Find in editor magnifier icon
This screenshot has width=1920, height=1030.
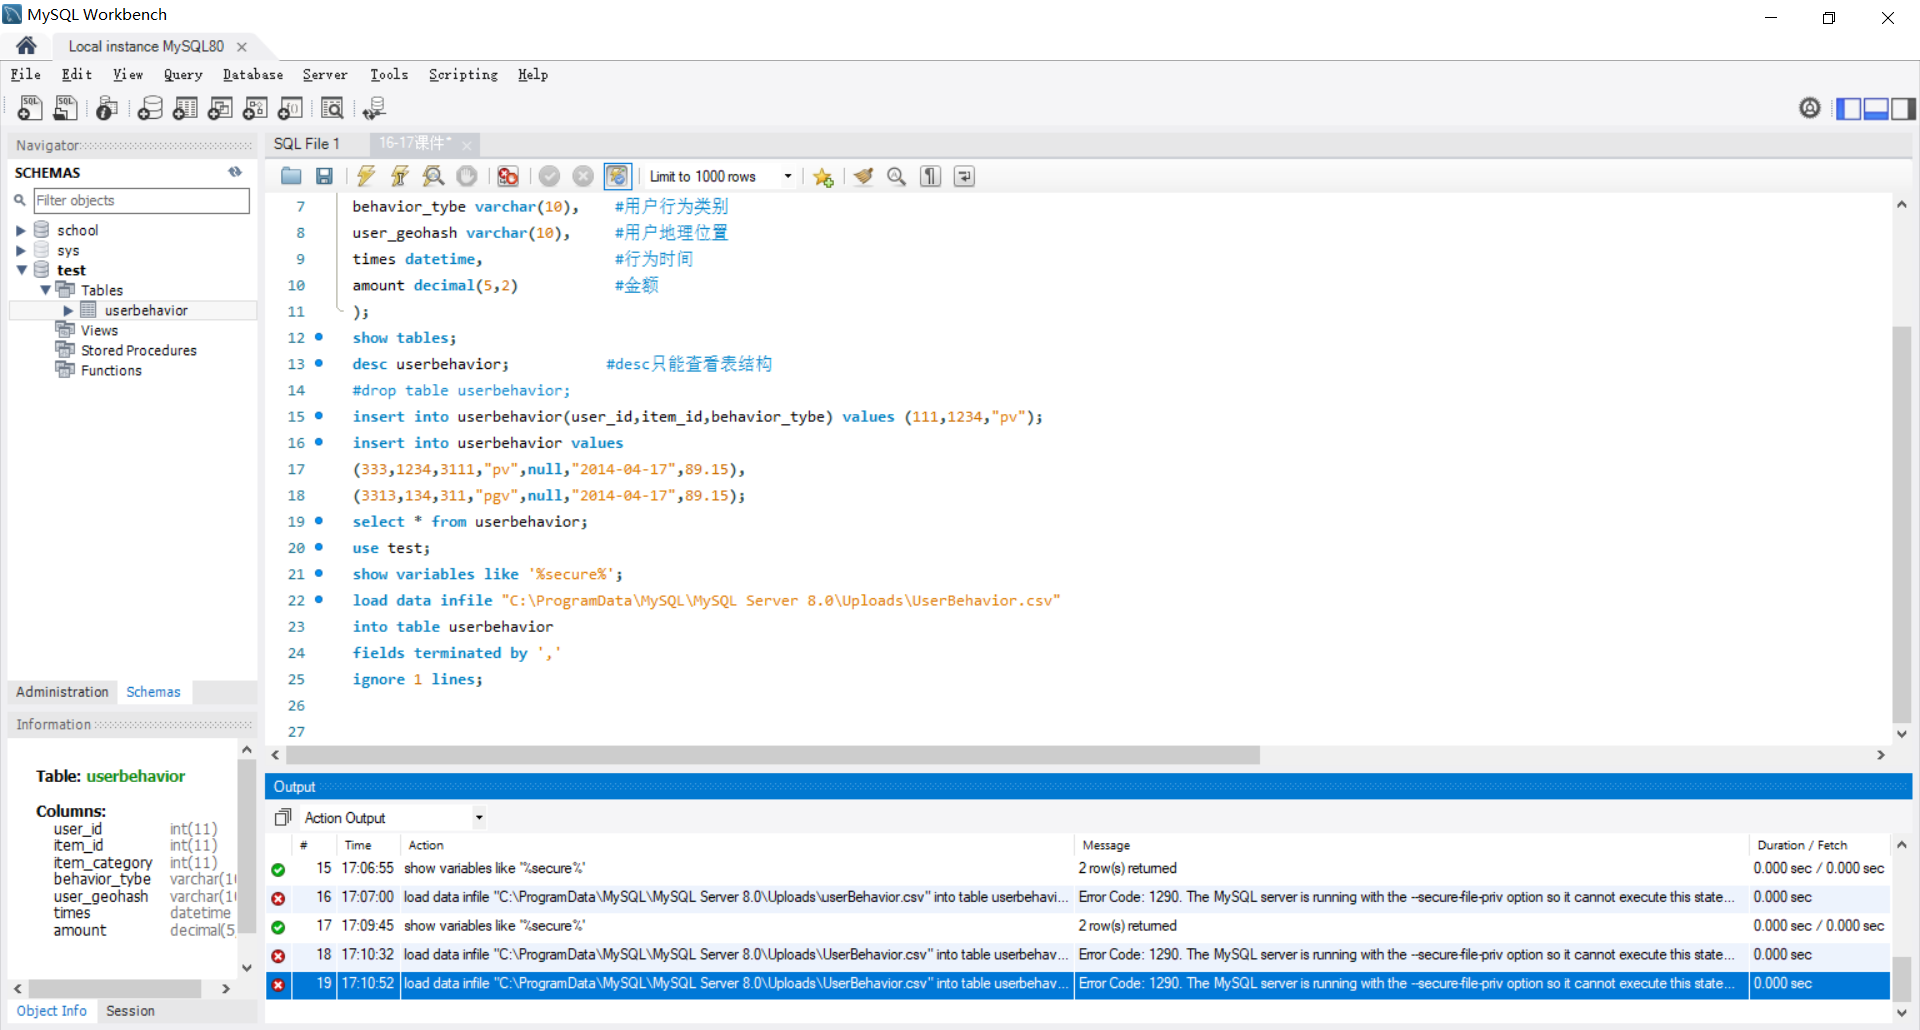point(897,176)
